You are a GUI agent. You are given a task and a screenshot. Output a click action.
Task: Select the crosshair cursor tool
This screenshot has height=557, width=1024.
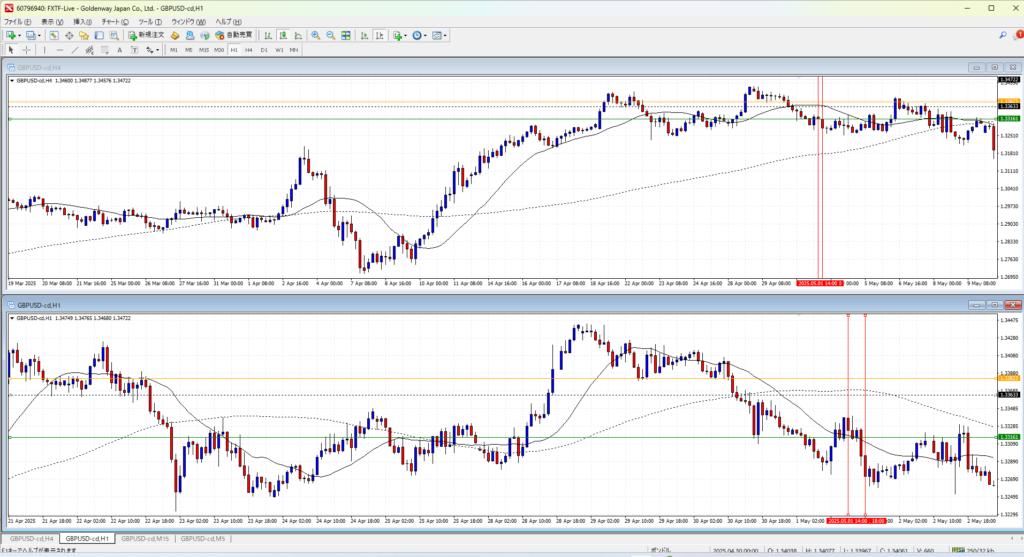click(26, 49)
